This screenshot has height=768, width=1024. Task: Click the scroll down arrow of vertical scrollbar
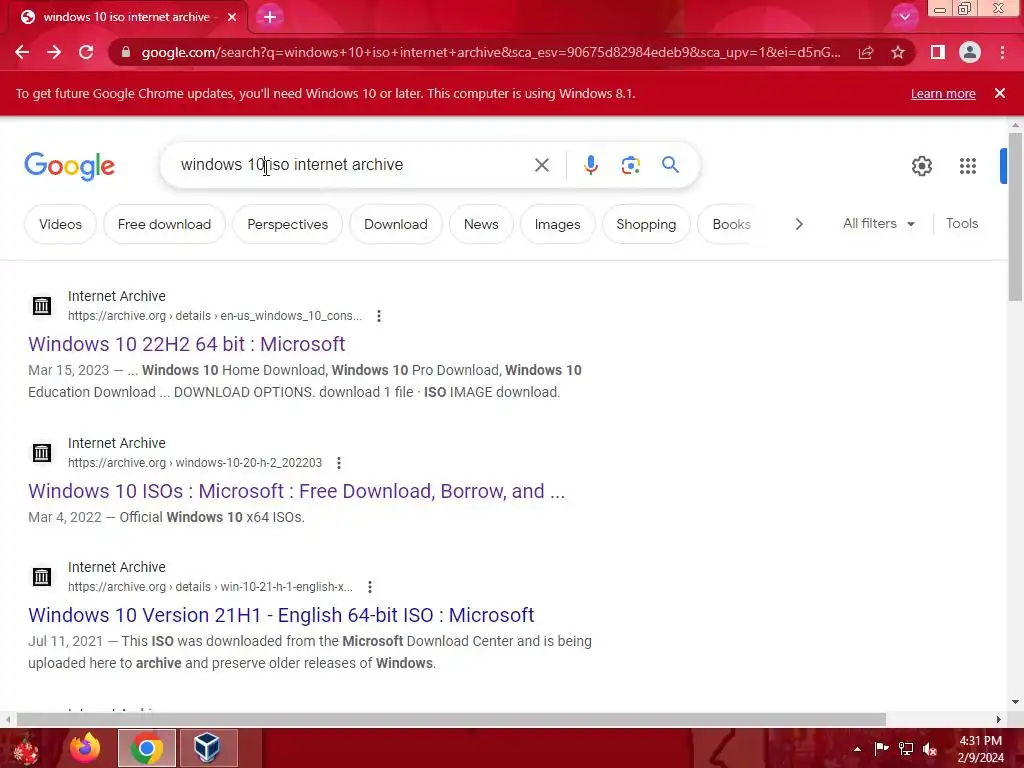(1015, 702)
